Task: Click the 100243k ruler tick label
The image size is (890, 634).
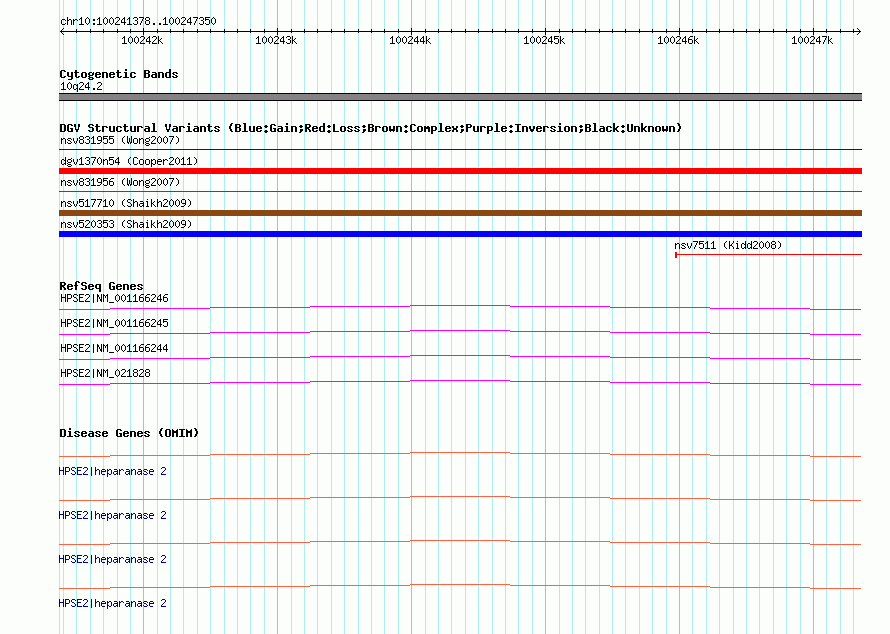Action: 276,40
